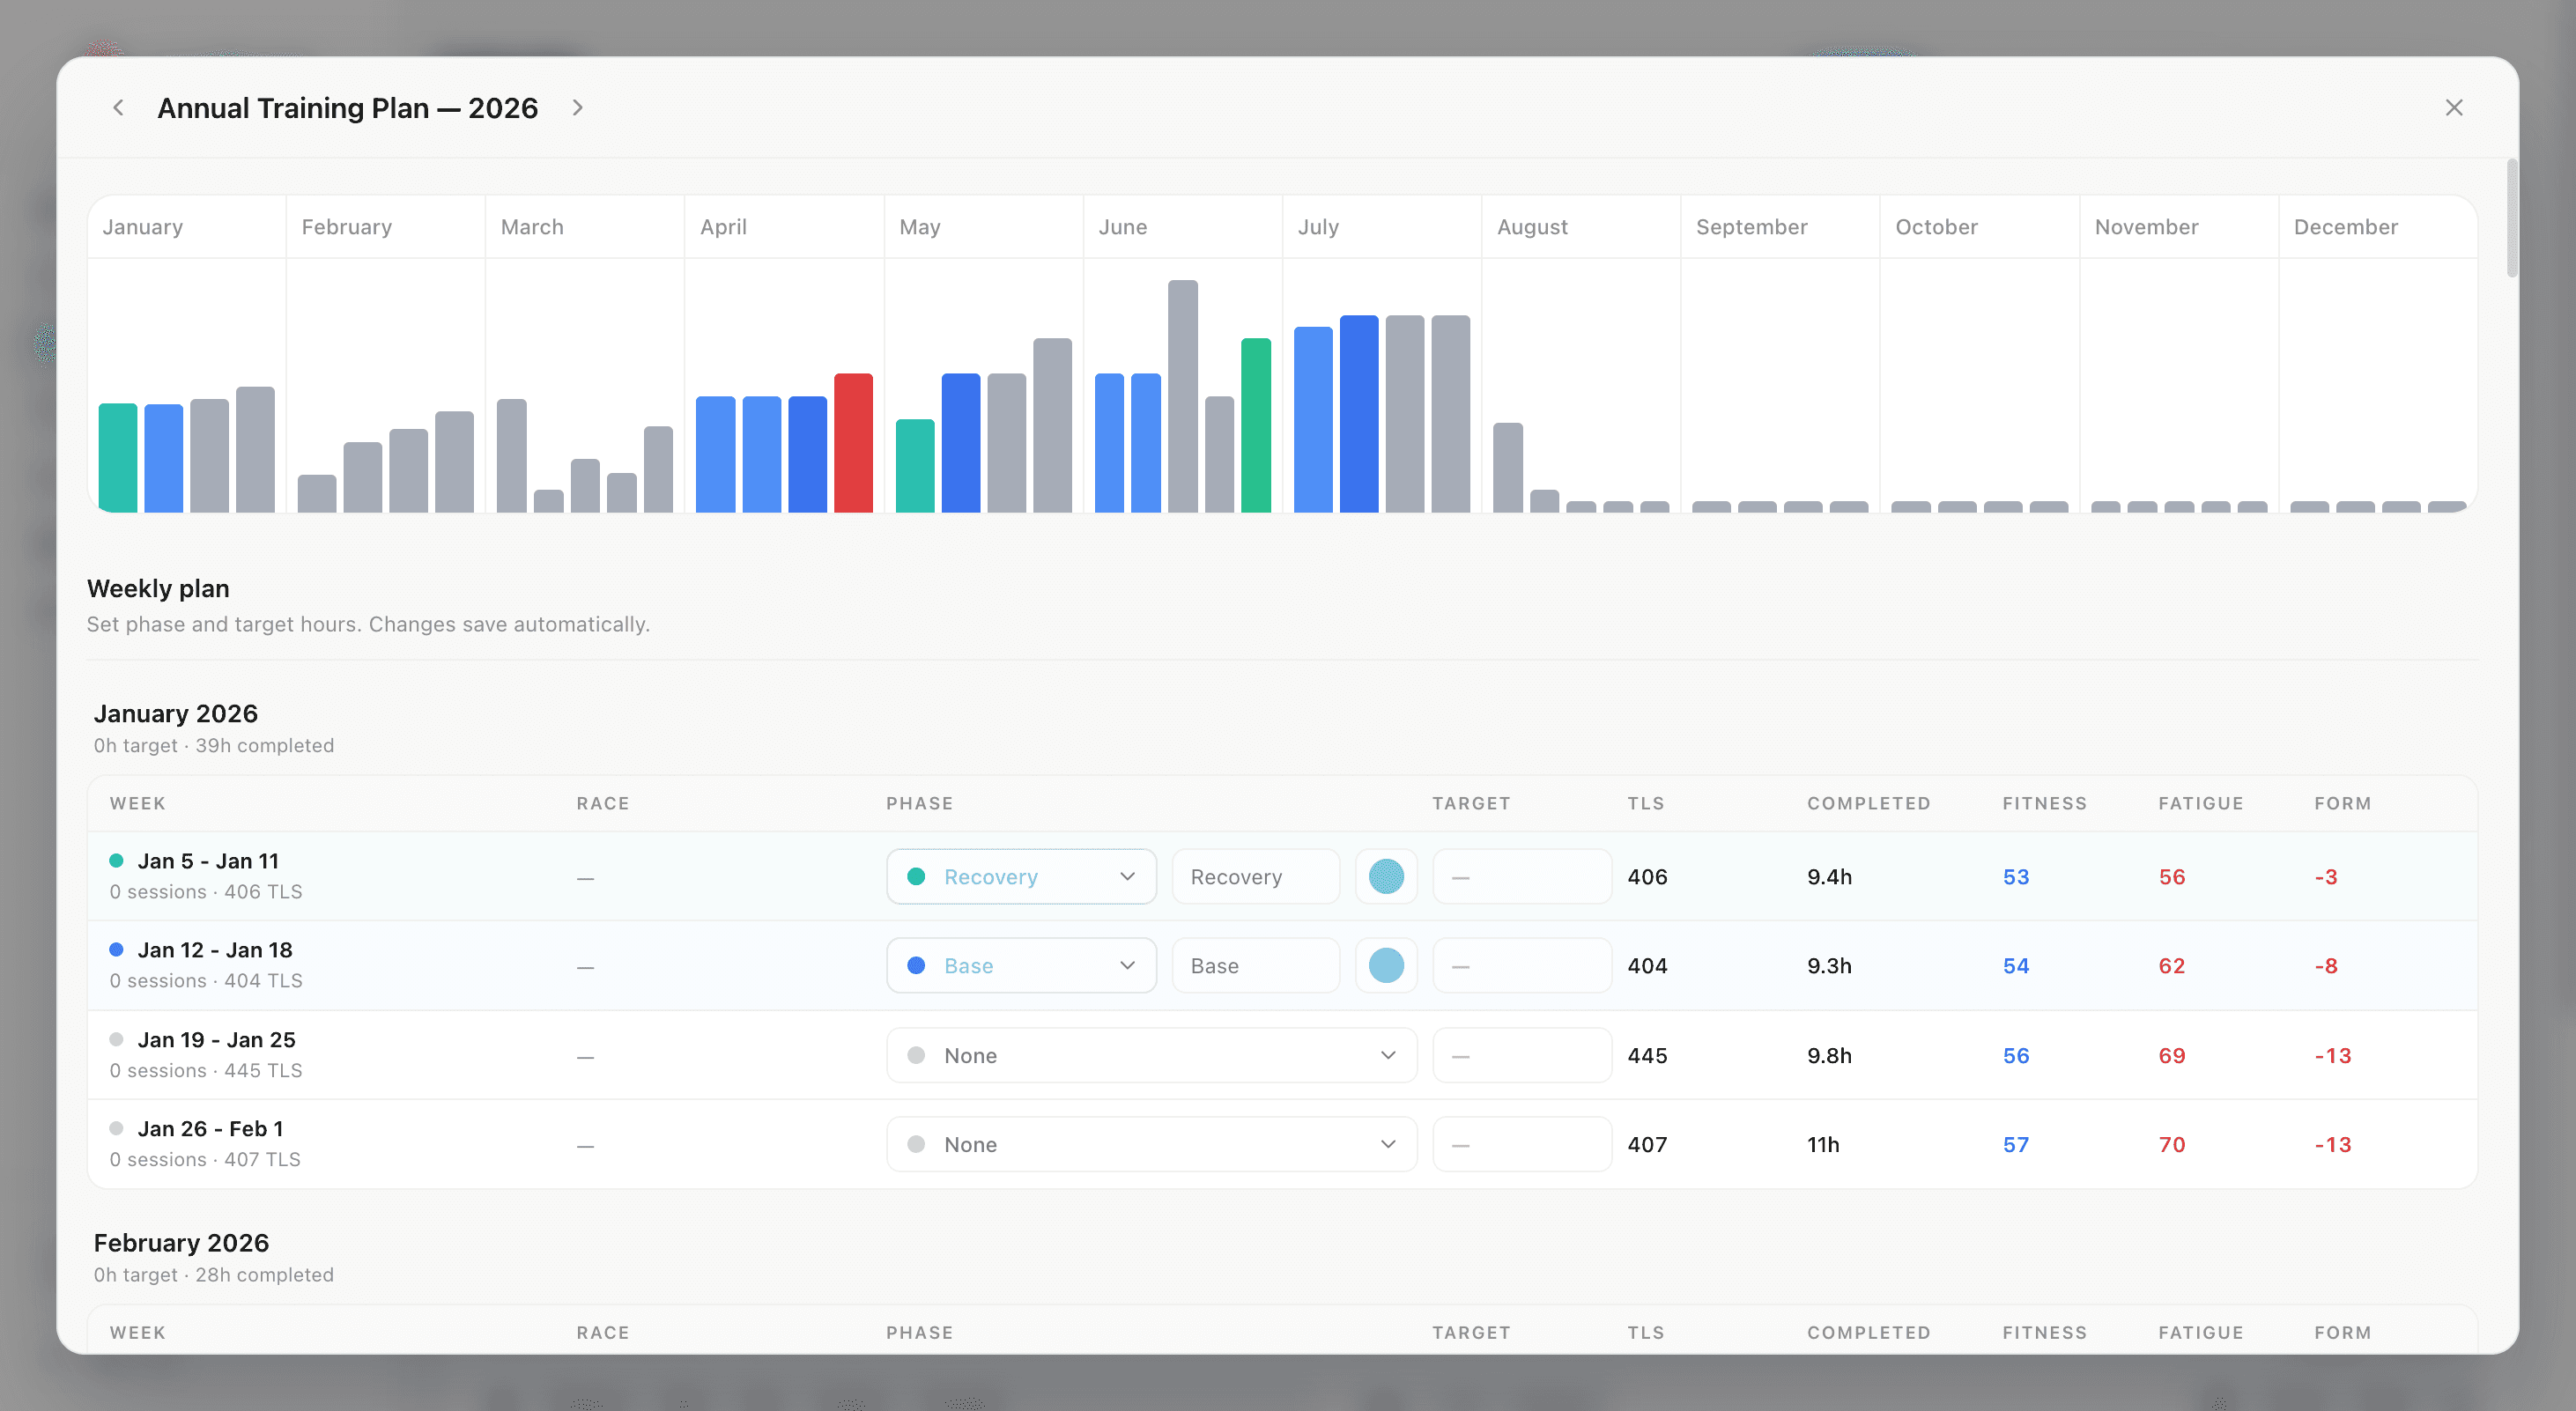This screenshot has width=2576, height=1411.
Task: Pick color swatch for the Recovery week
Action: 1386,877
